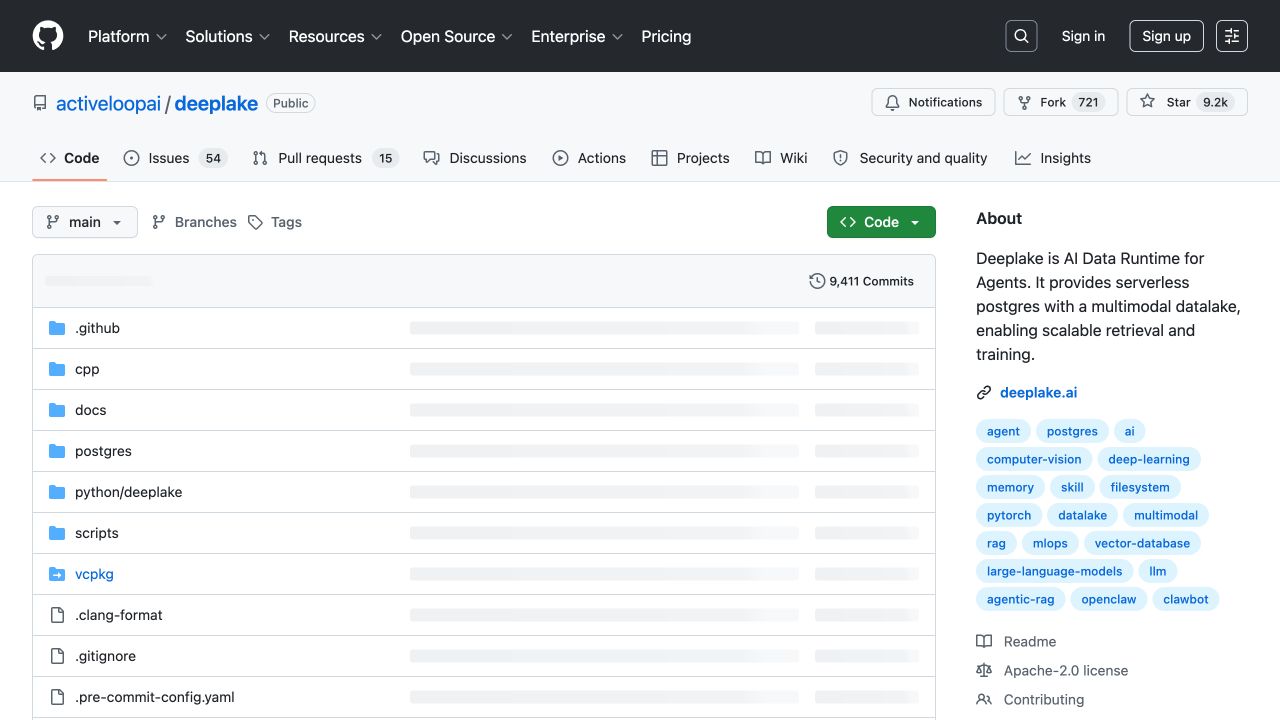
Task: Click the link chain icon beside deeplake.ai
Action: [x=984, y=393]
